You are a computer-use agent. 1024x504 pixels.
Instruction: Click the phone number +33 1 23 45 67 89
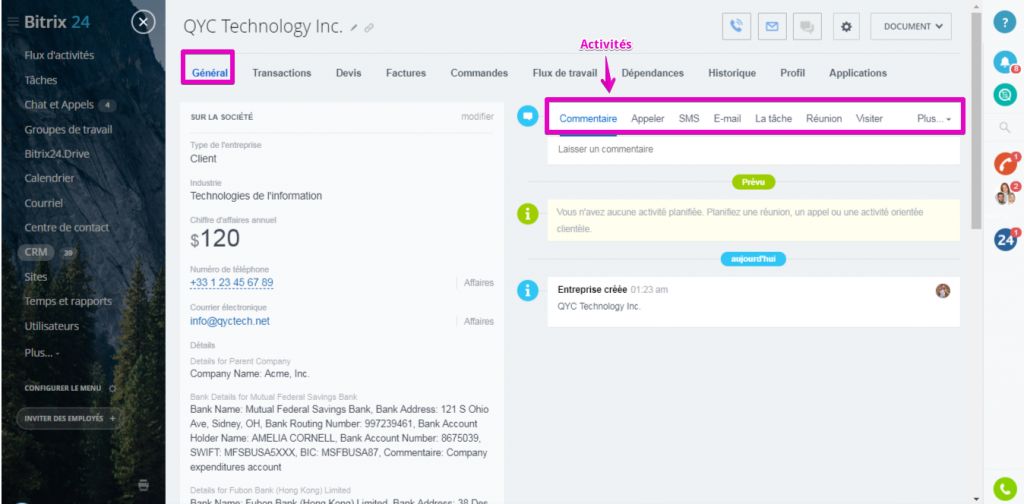231,283
